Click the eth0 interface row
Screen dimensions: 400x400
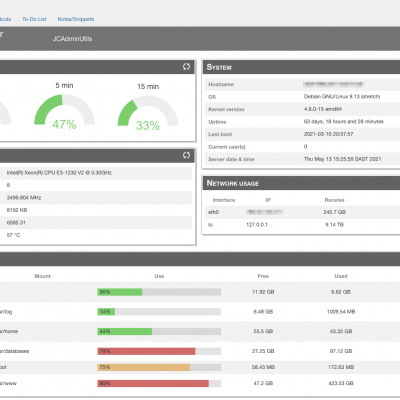pyautogui.click(x=301, y=212)
